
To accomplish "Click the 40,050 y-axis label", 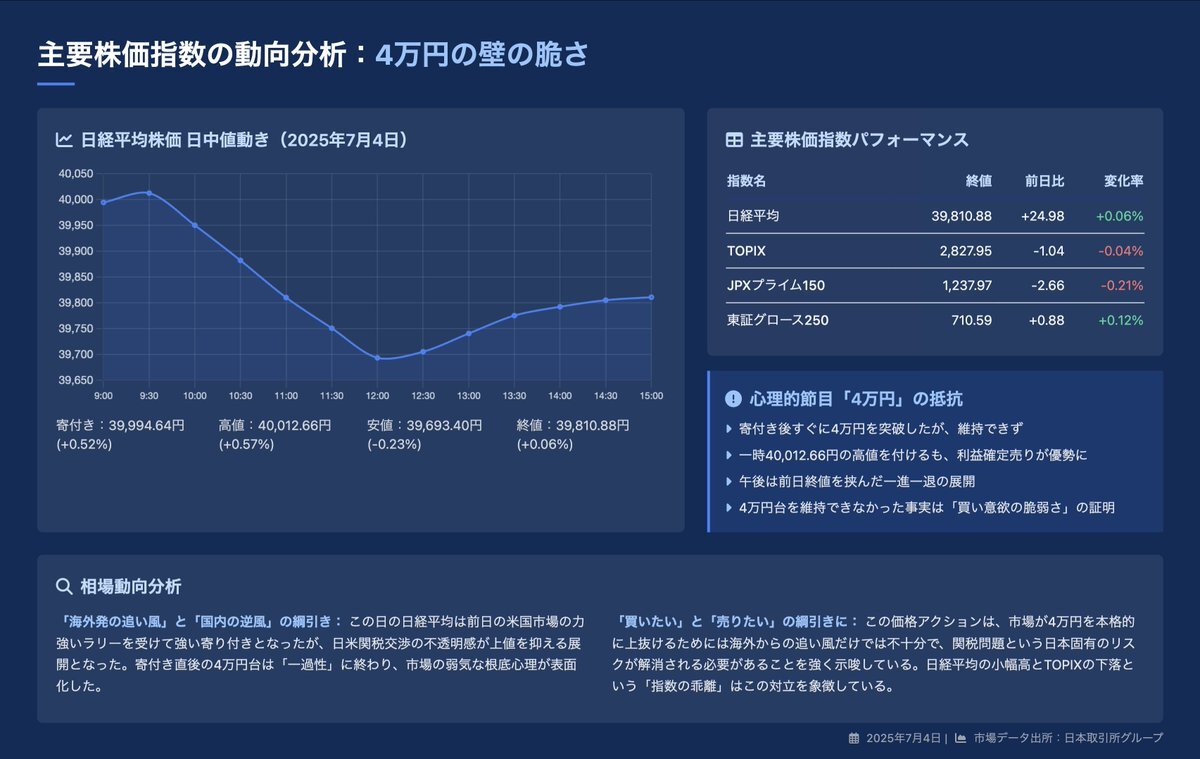I will pos(76,174).
